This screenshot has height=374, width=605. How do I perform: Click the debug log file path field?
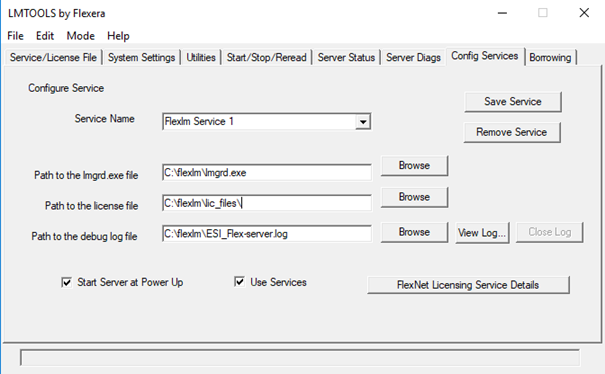click(x=267, y=234)
